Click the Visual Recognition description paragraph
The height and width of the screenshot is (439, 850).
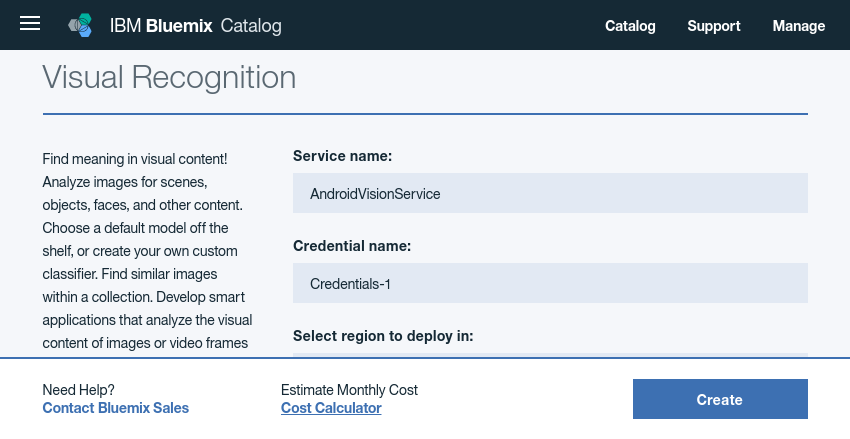(147, 252)
